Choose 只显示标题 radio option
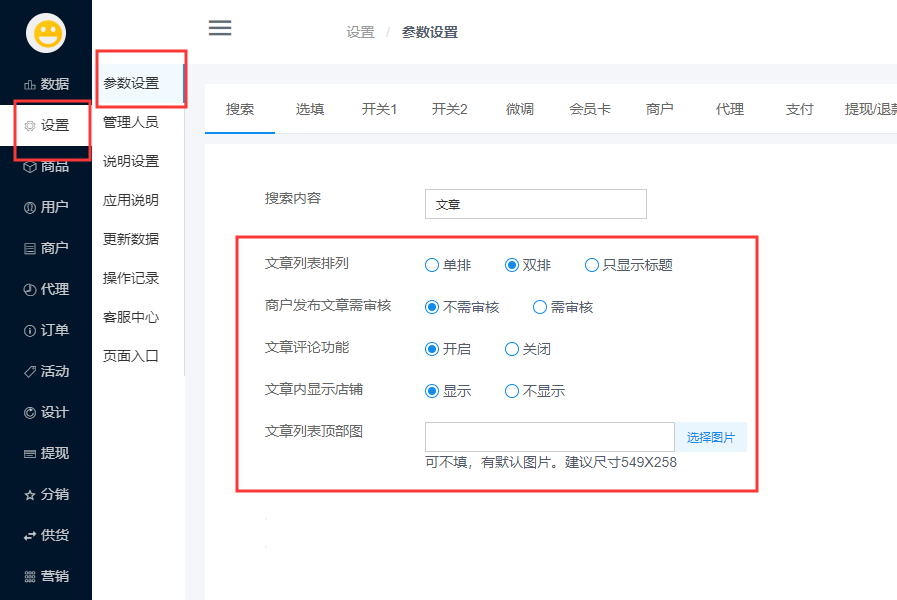This screenshot has height=600, width=897. coord(592,265)
